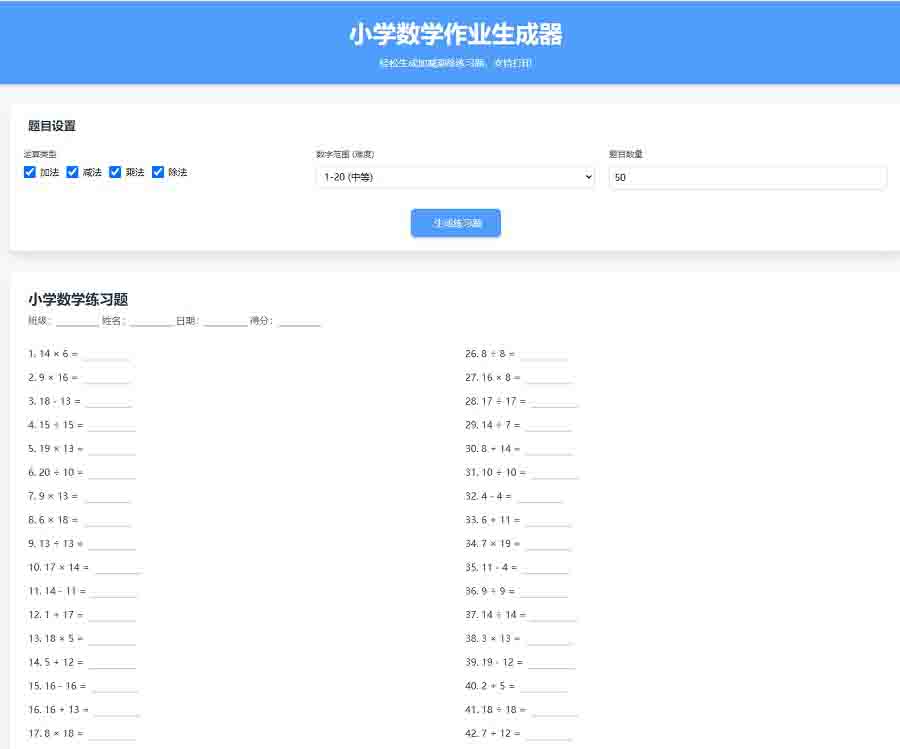Click the answer blank for 18 - 13
The height and width of the screenshot is (749, 900).
click(109, 402)
